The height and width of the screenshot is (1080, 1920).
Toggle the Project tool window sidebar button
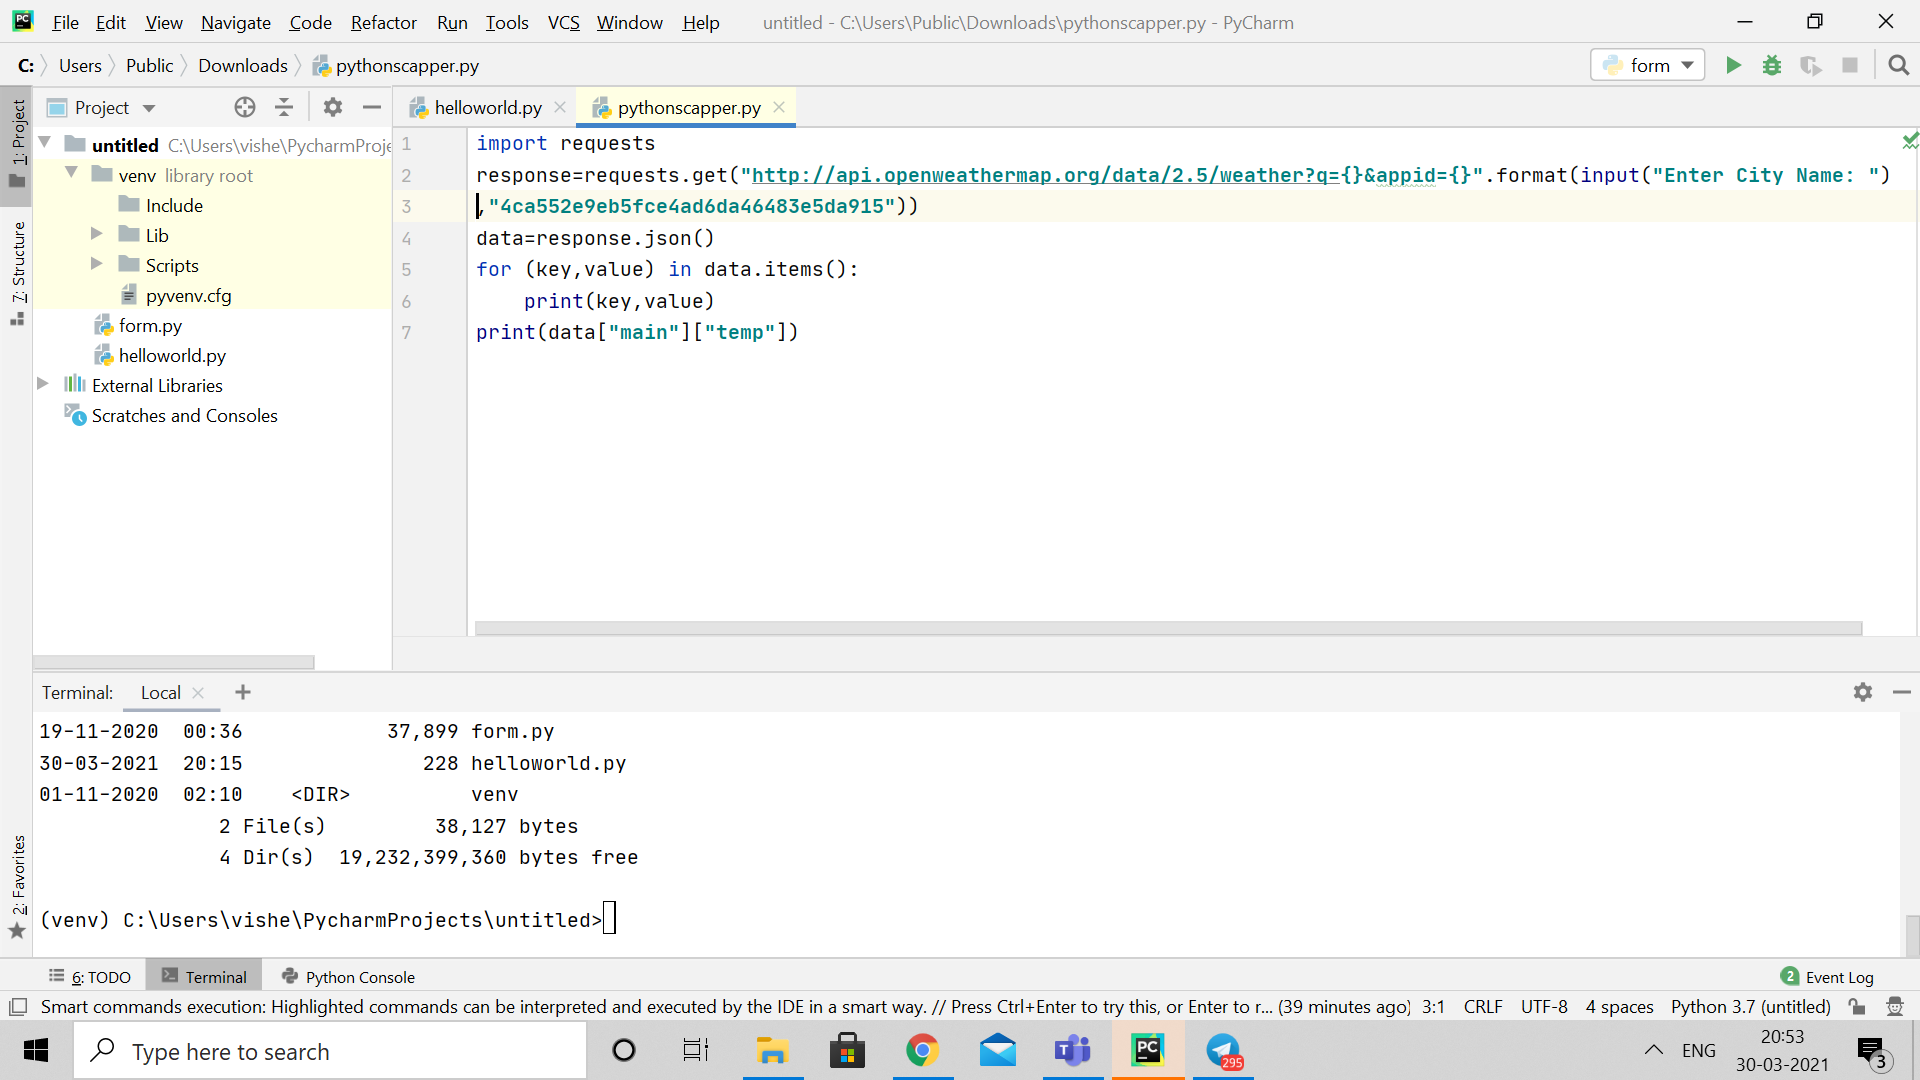(17, 140)
